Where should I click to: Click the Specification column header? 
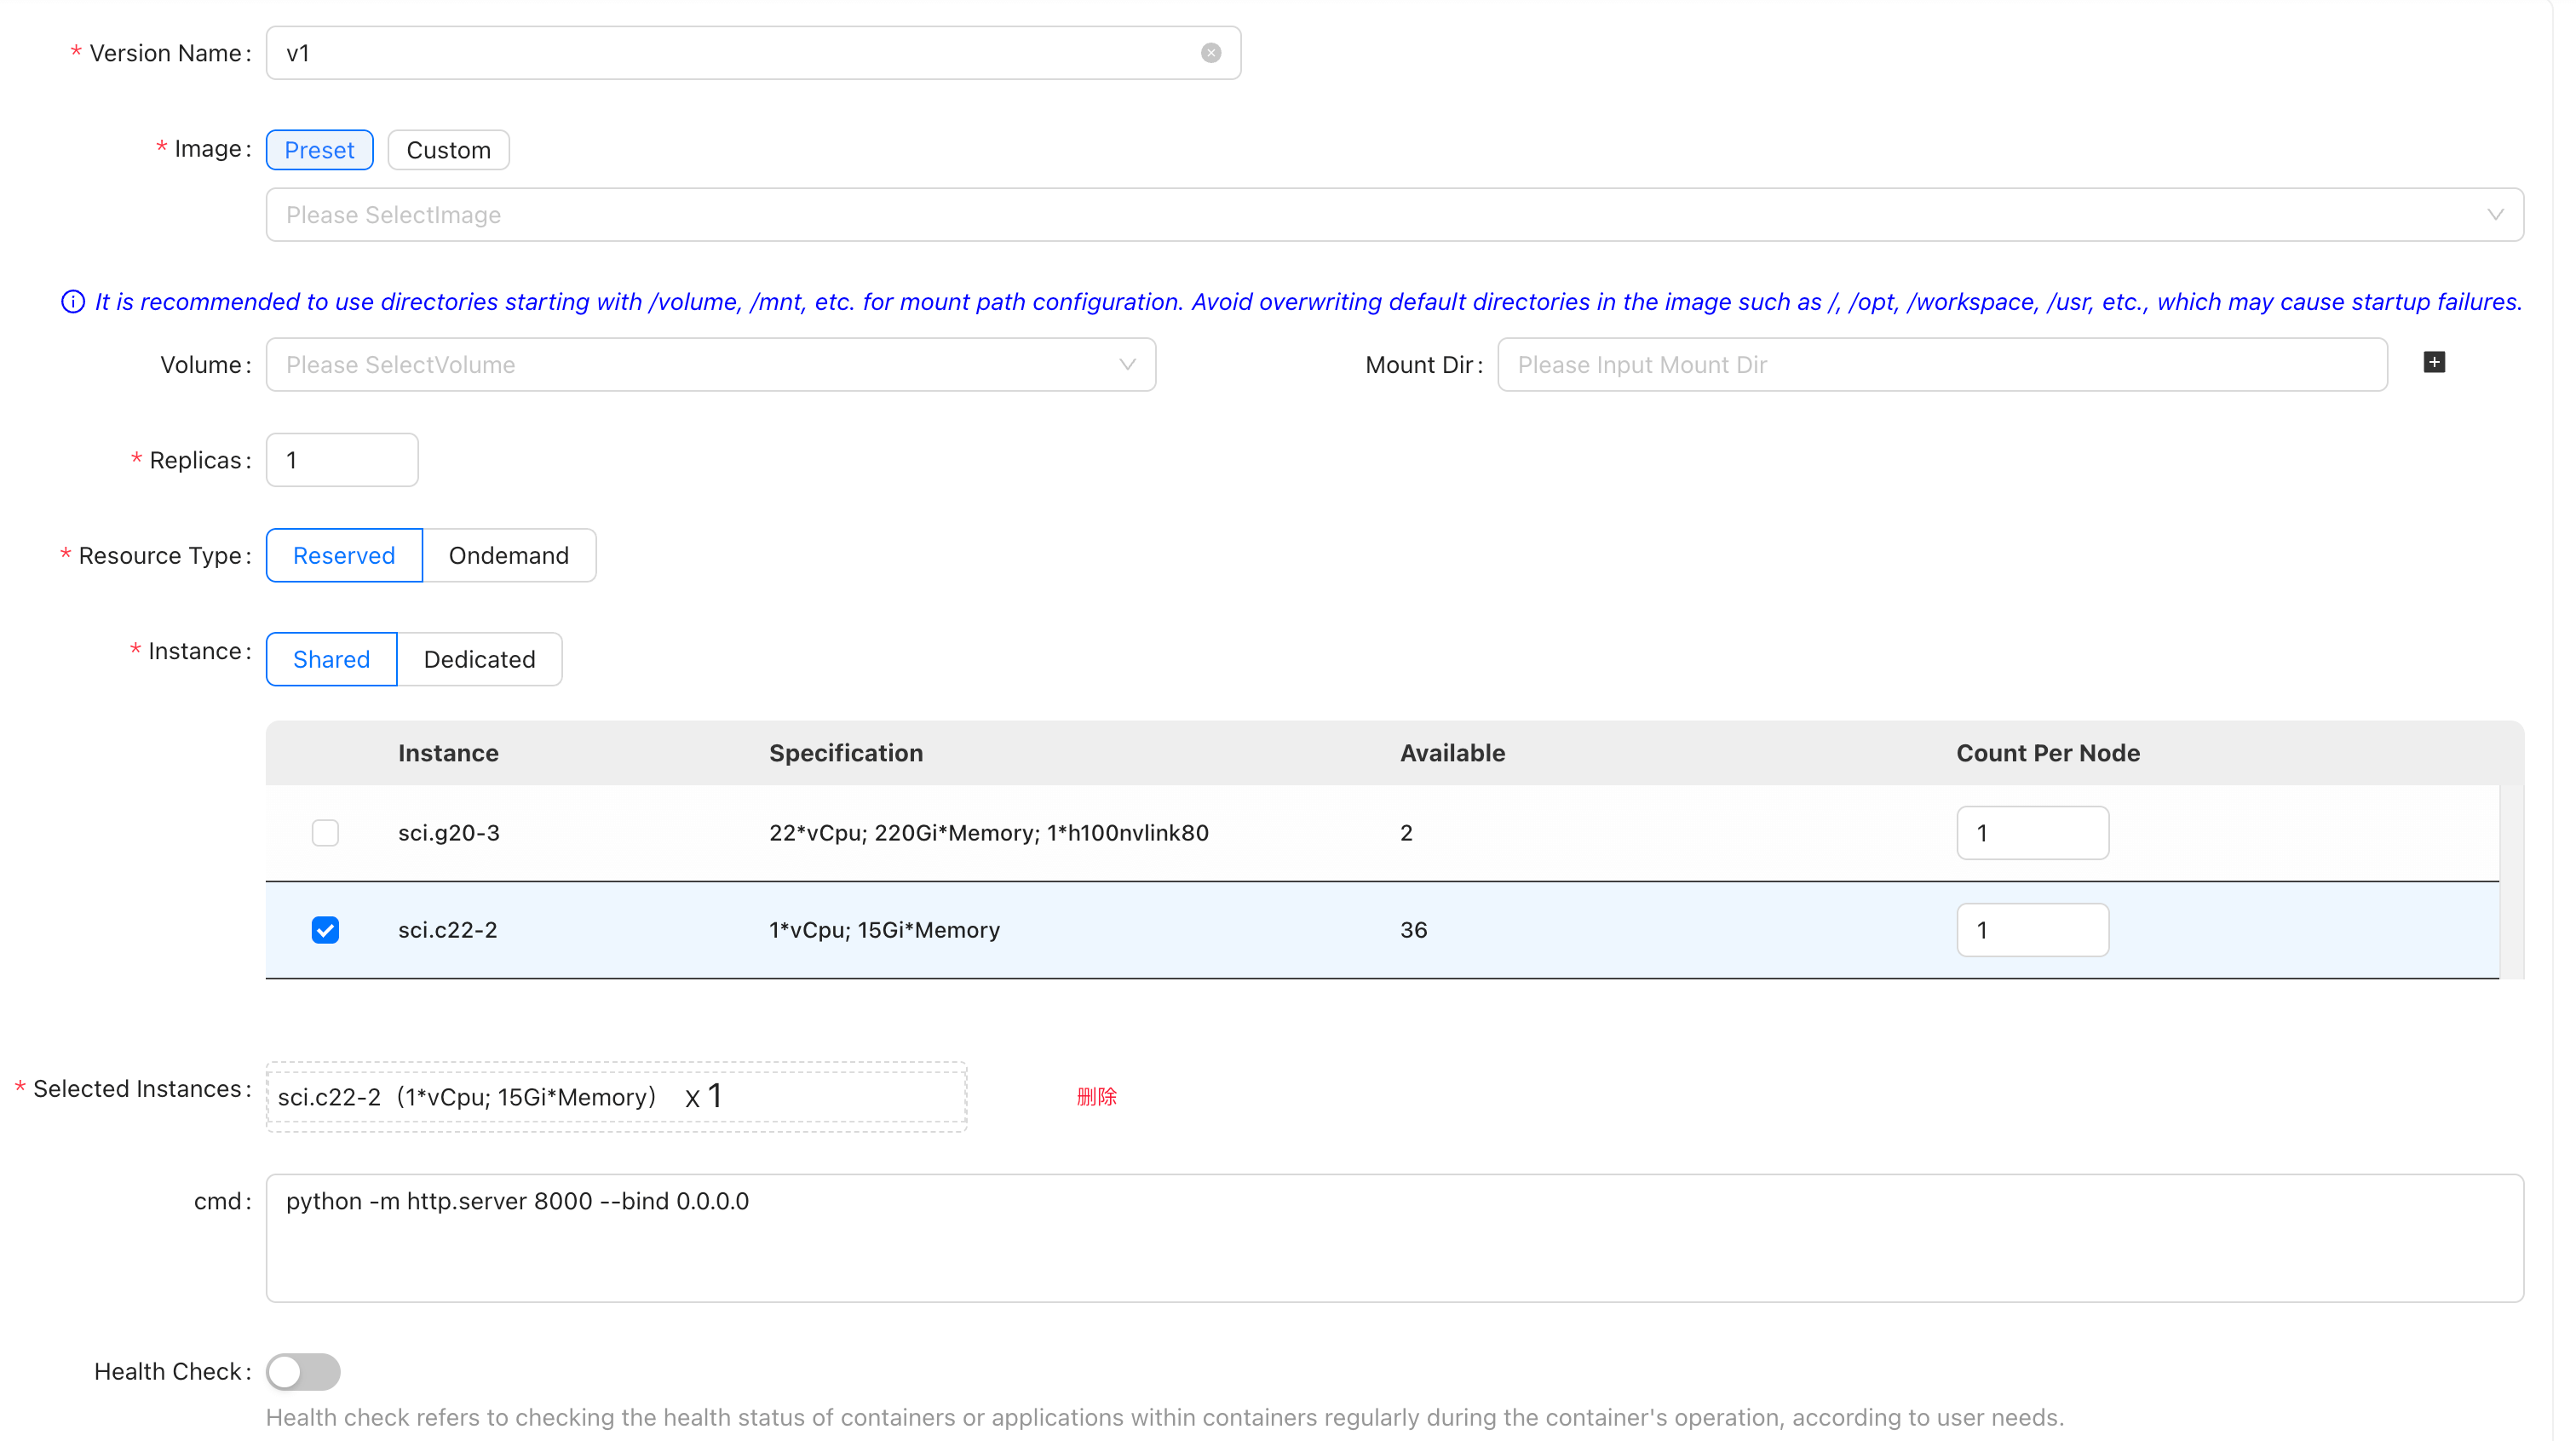(x=846, y=753)
